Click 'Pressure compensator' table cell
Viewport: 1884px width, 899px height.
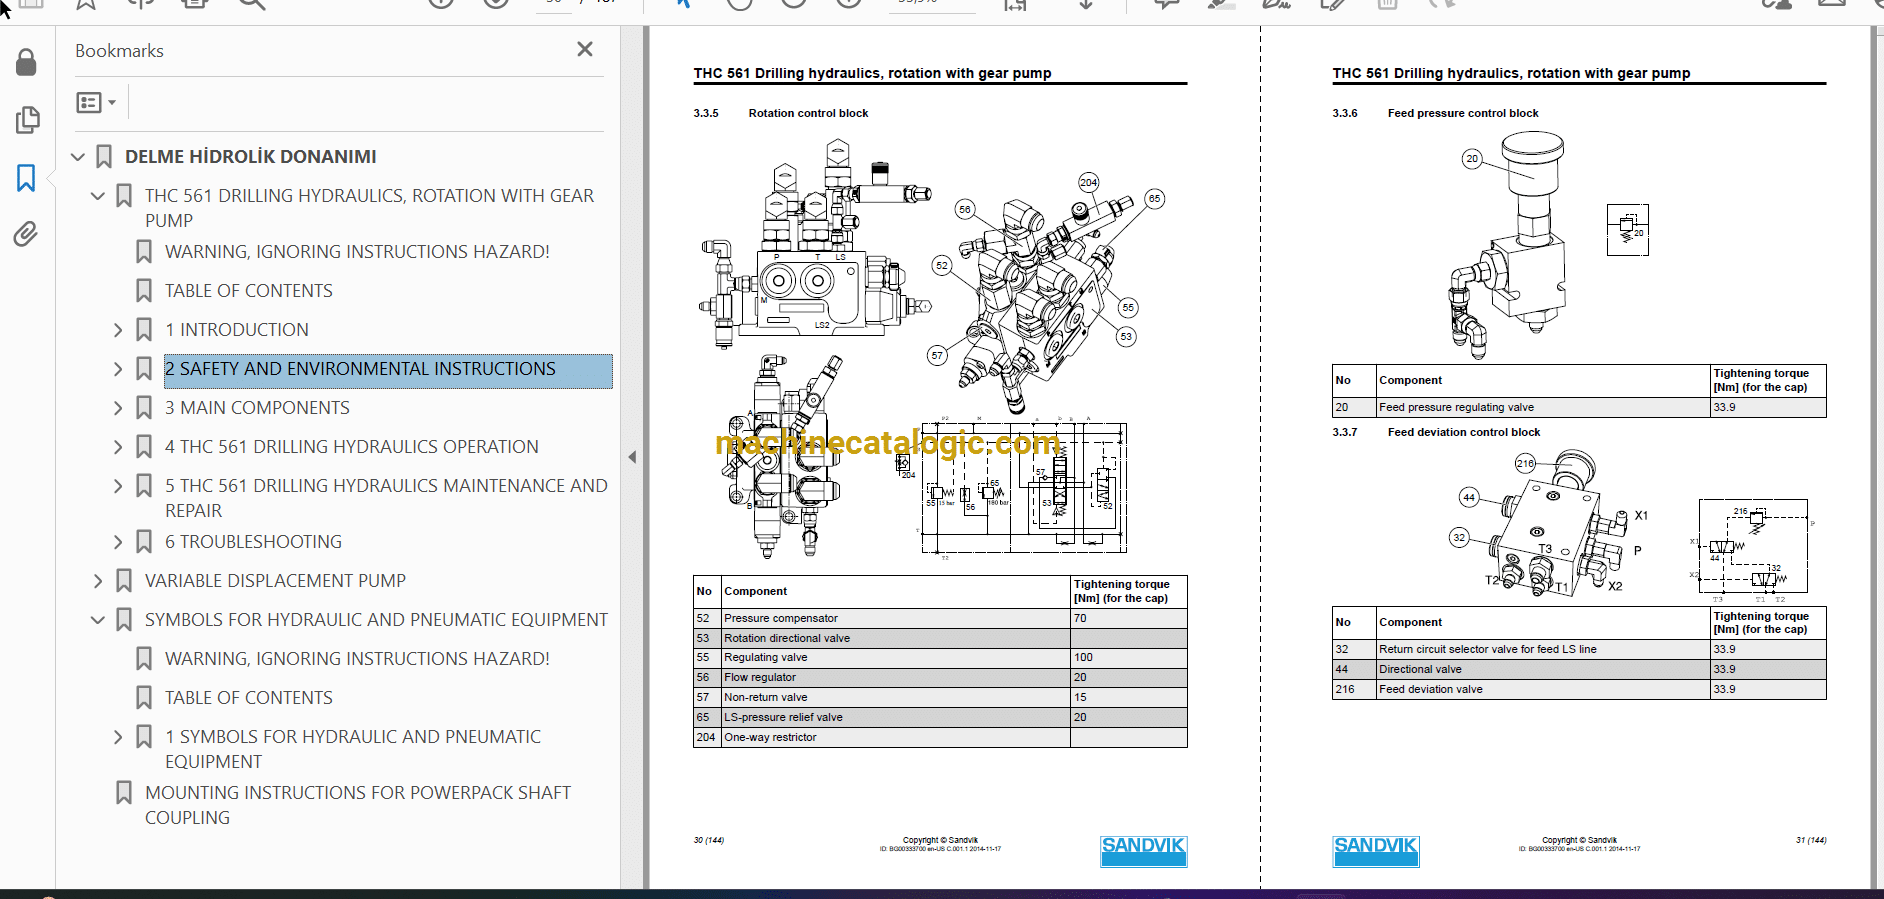pyautogui.click(x=895, y=618)
